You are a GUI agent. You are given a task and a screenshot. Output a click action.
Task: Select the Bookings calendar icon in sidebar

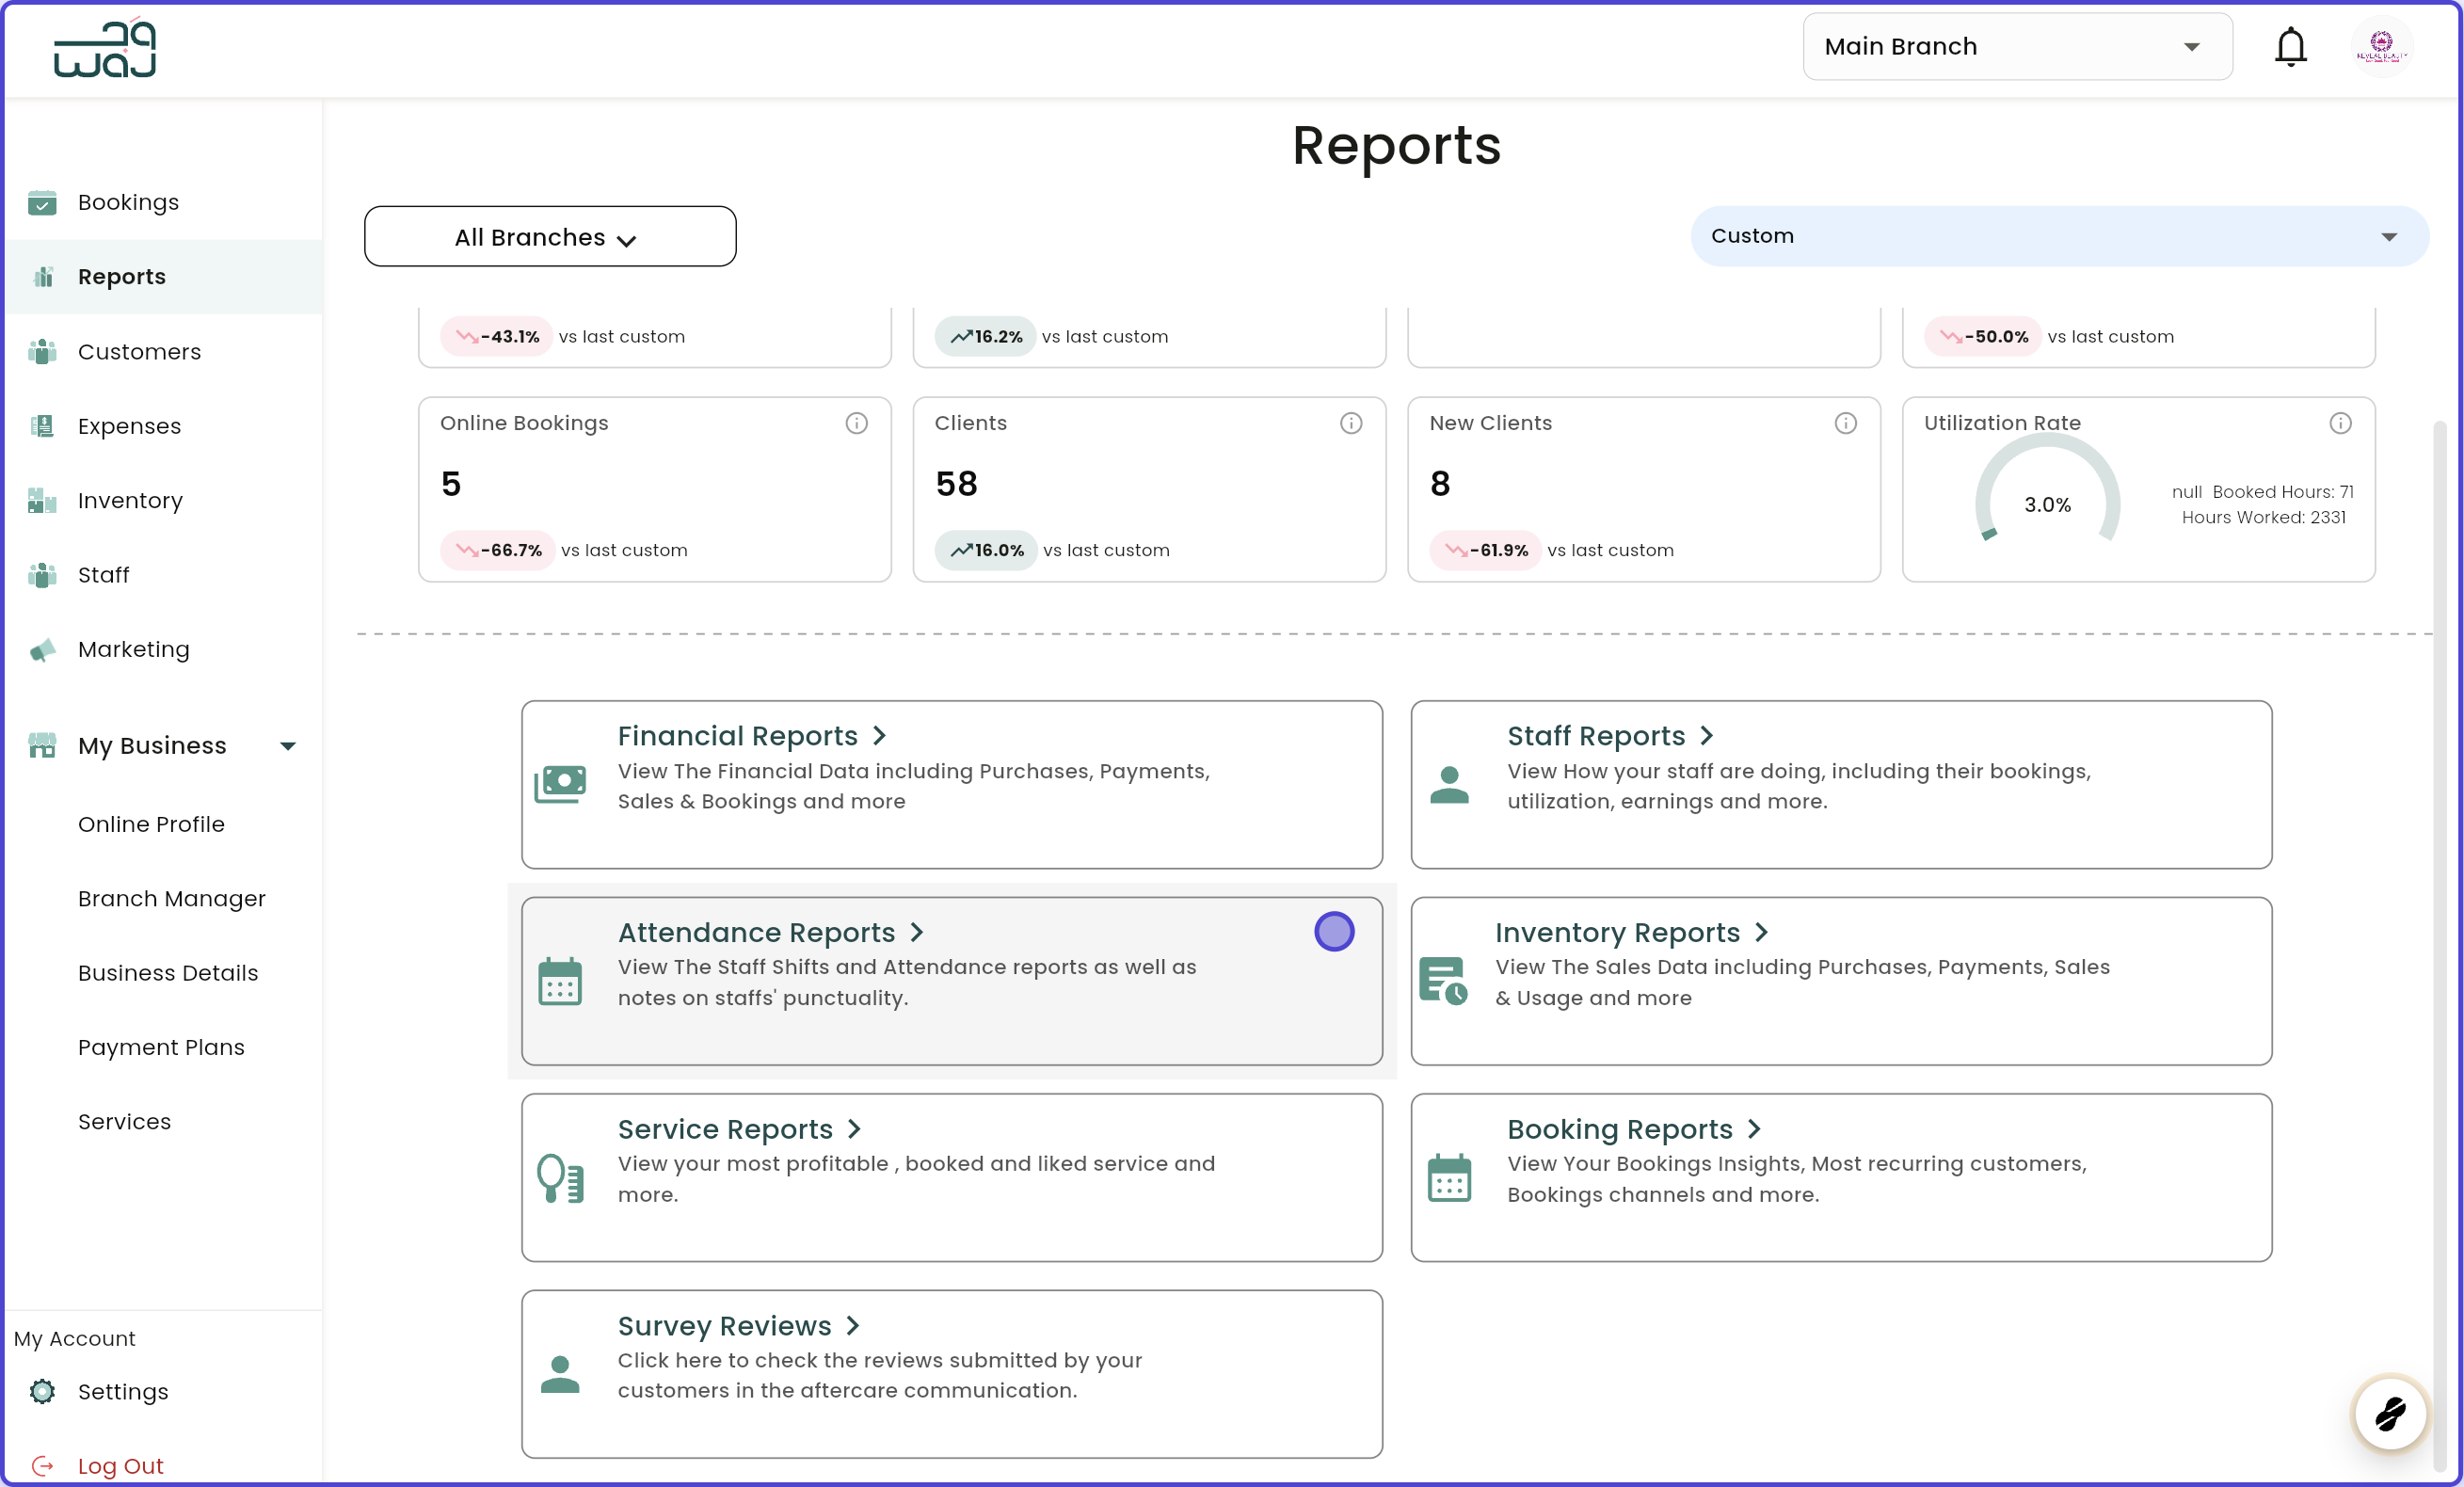click(42, 202)
